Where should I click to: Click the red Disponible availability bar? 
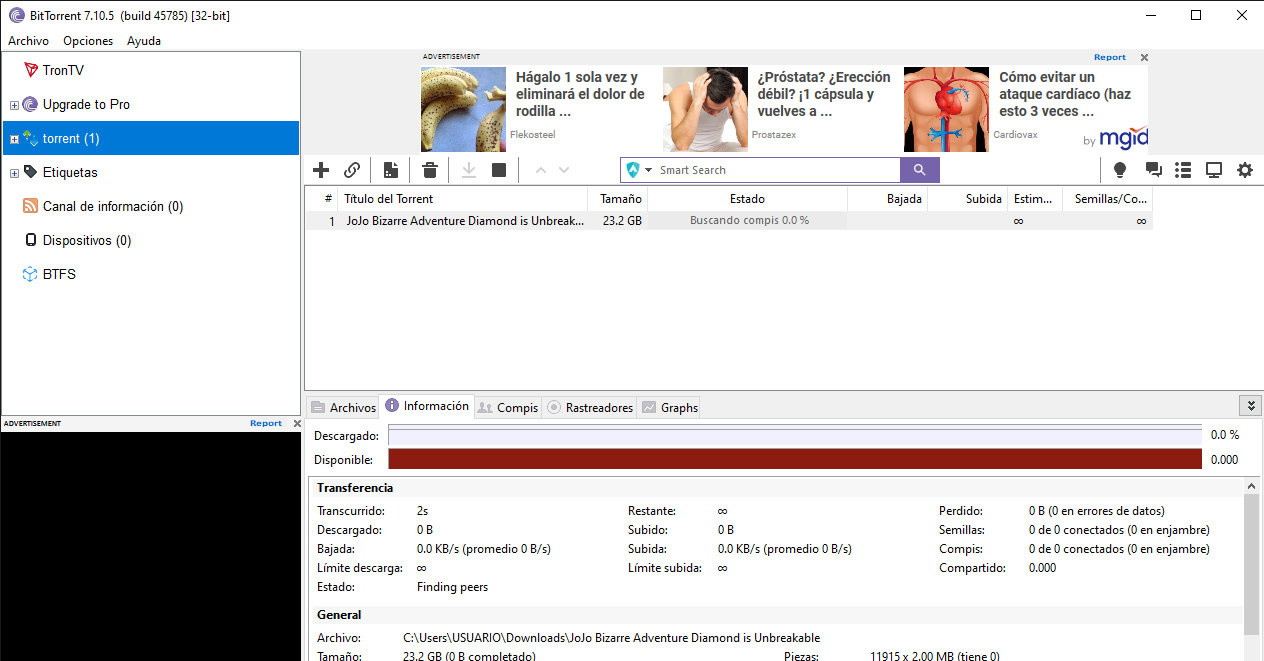tap(795, 459)
